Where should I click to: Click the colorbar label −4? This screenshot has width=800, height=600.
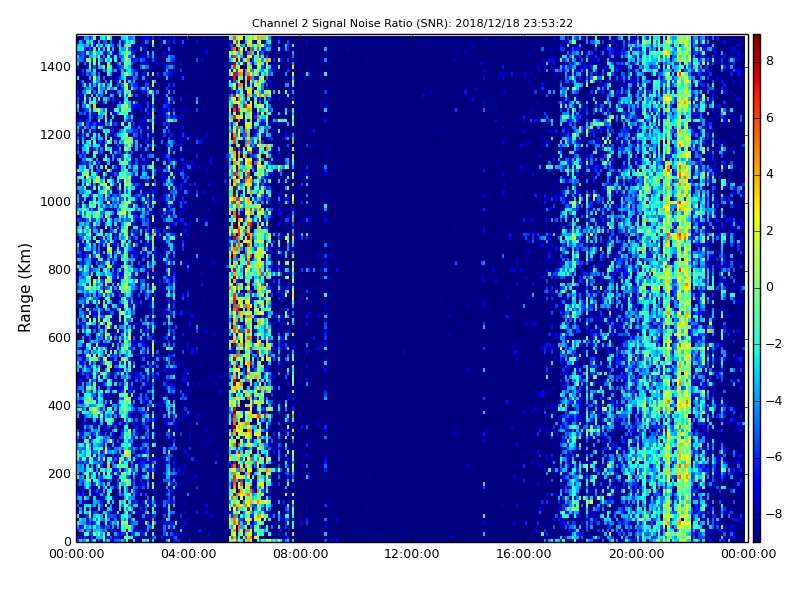pos(774,401)
